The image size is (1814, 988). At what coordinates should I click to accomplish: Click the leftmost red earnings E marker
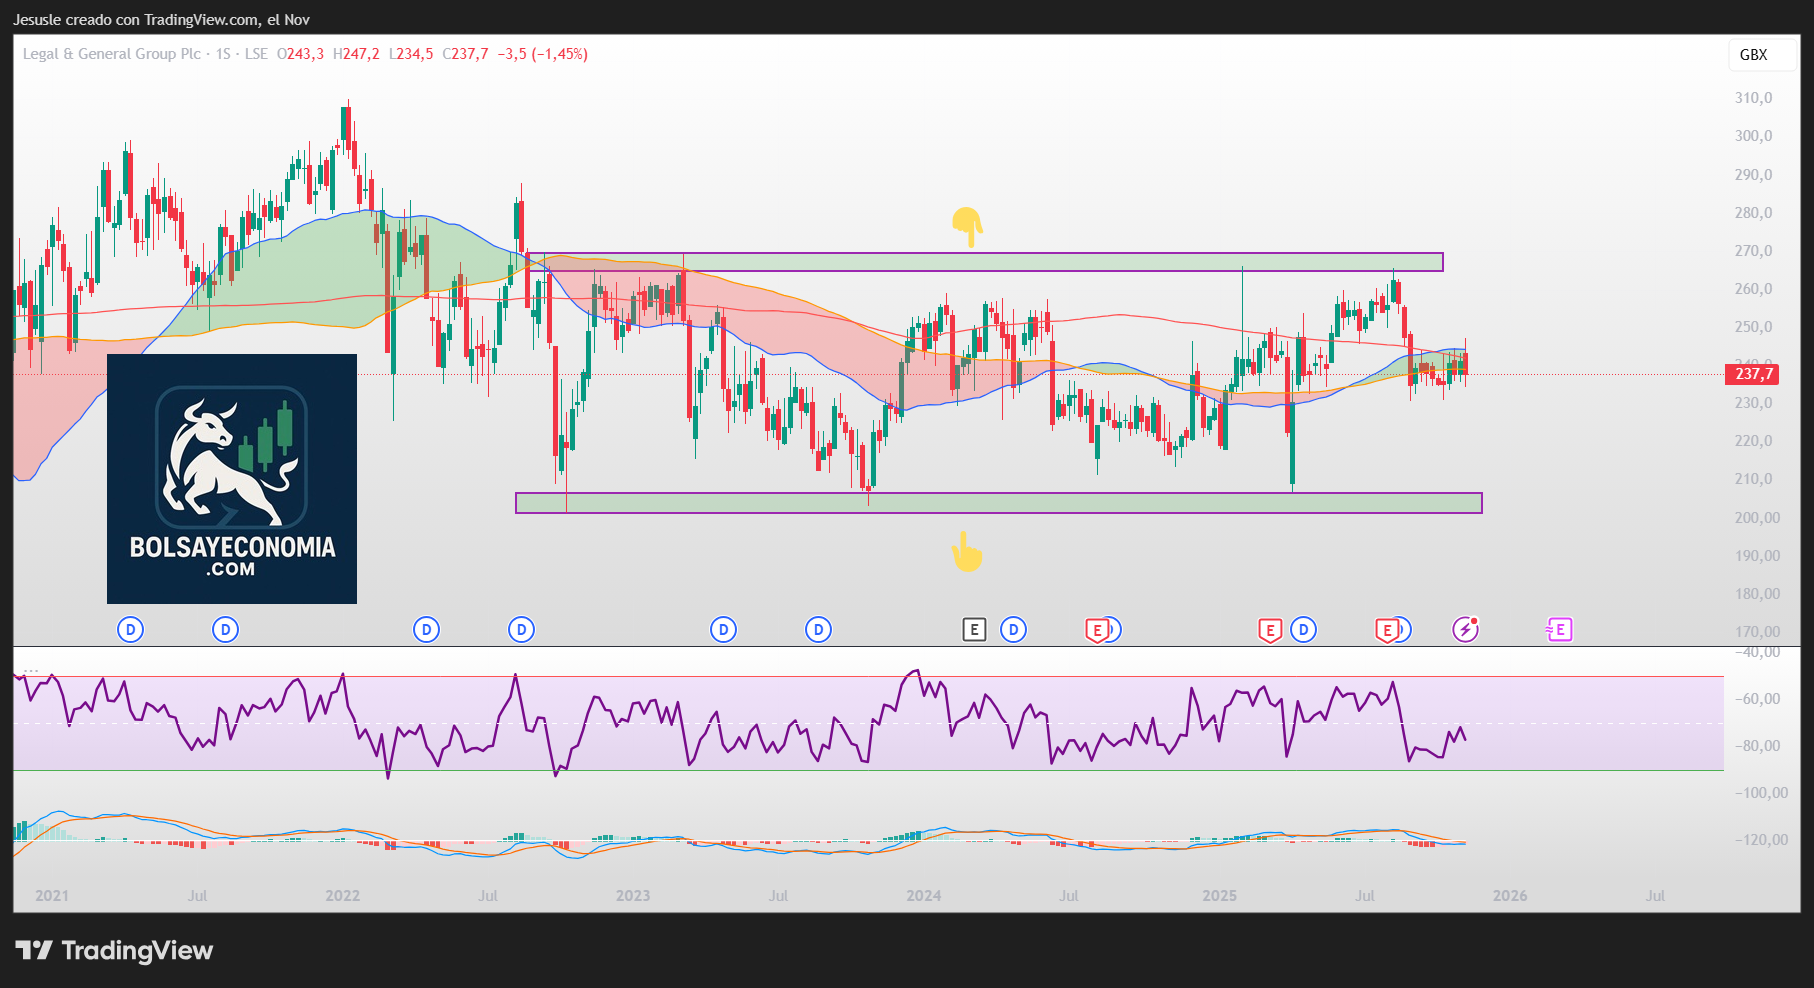pyautogui.click(x=1097, y=630)
